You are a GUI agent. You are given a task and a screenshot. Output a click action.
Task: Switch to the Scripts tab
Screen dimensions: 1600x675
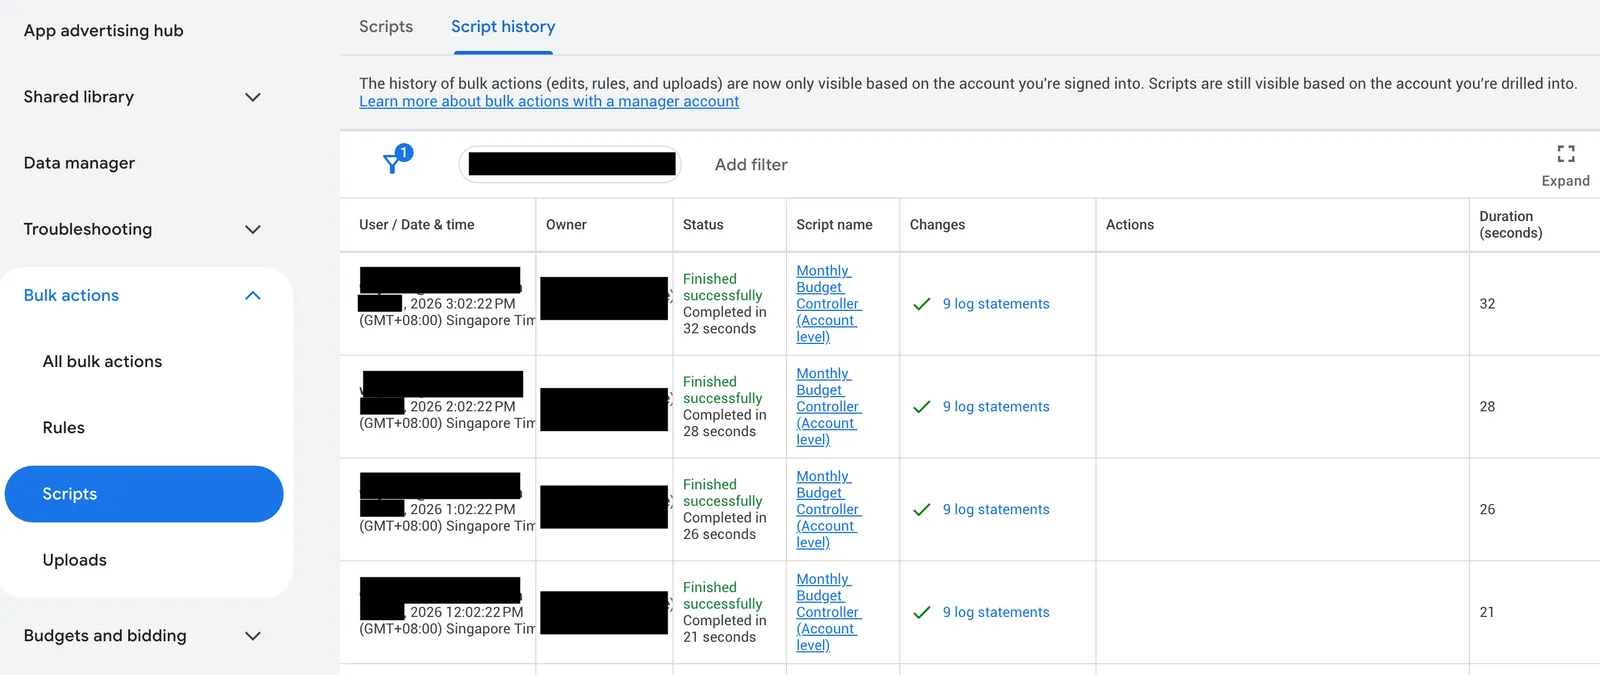click(386, 26)
